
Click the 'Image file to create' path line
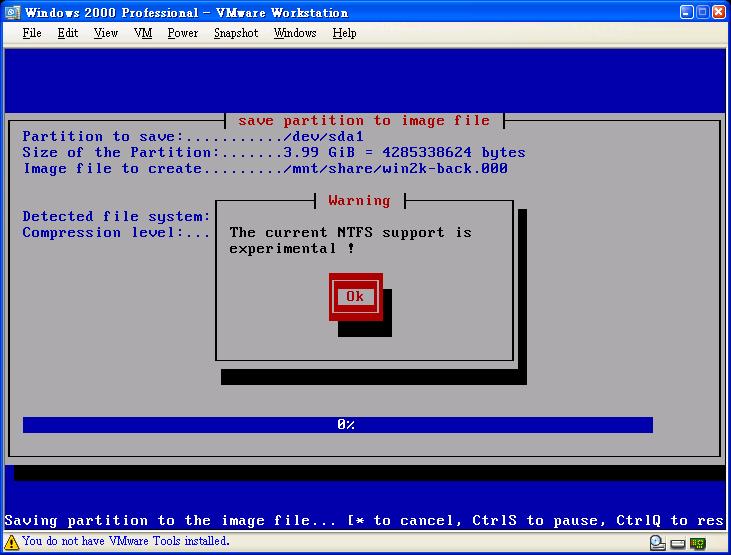point(265,168)
